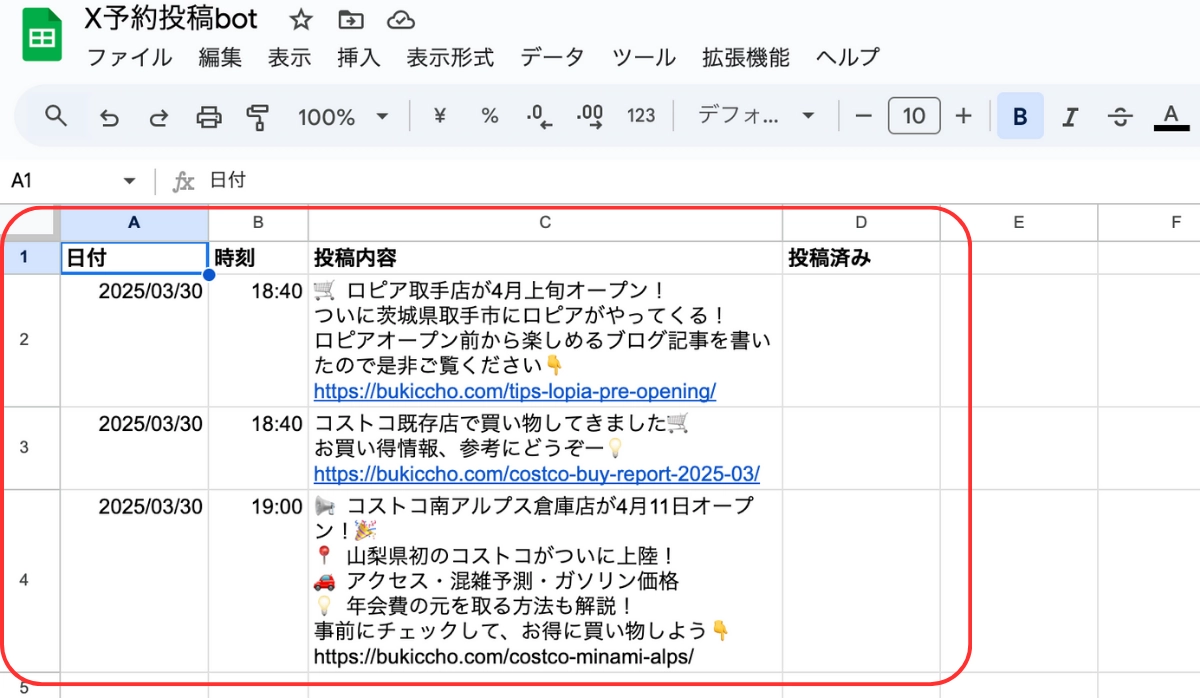
Task: Select the 投稿済み header cell
Action: coord(861,257)
